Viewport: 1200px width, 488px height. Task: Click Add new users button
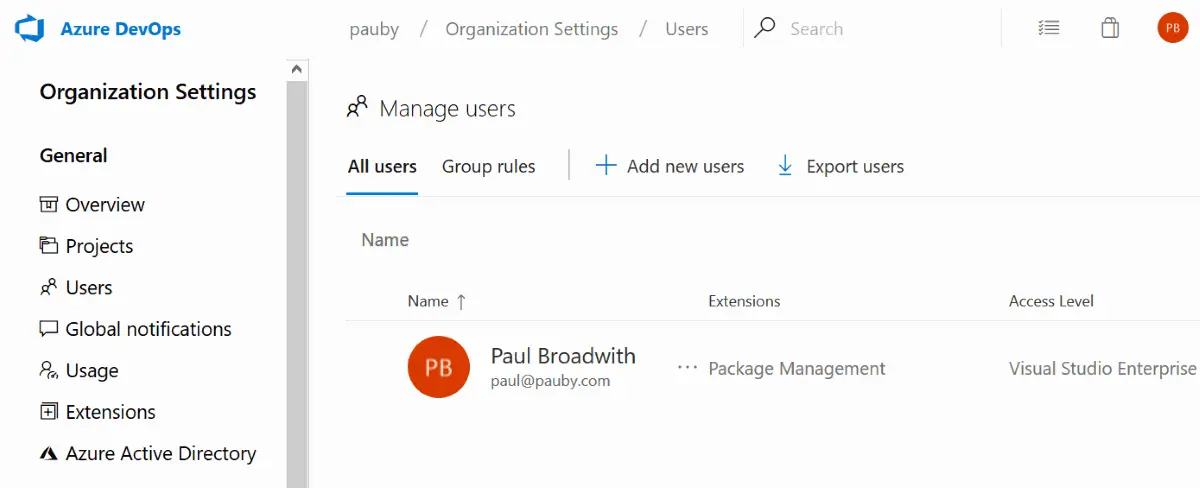[670, 167]
